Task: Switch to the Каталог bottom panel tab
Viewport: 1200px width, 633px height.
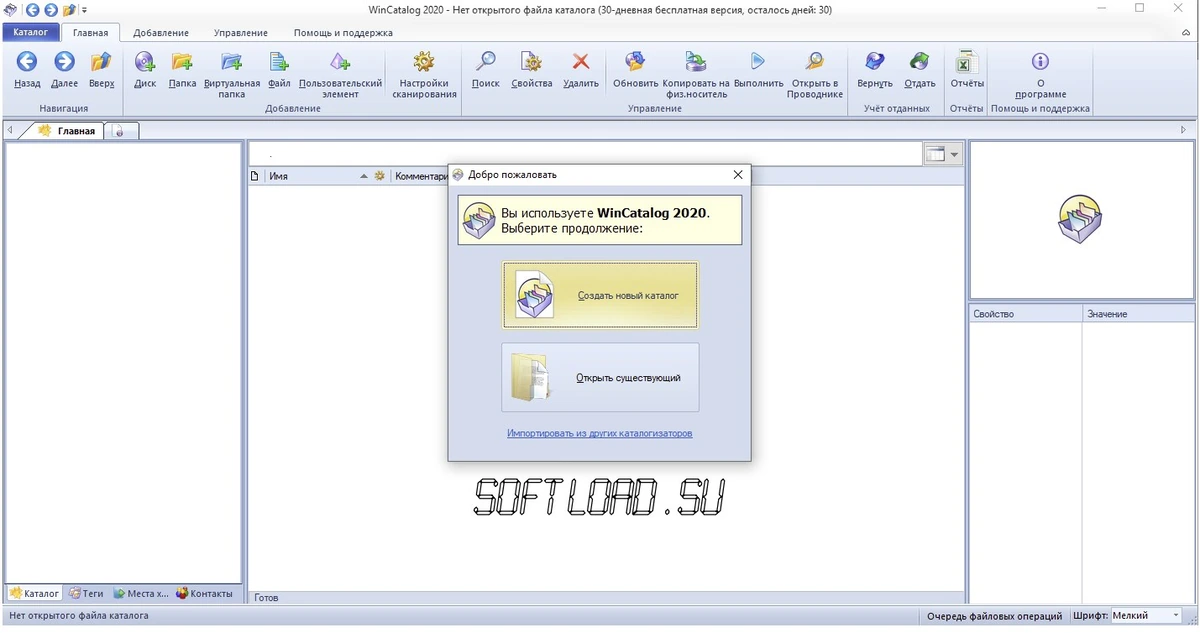Action: pyautogui.click(x=34, y=593)
